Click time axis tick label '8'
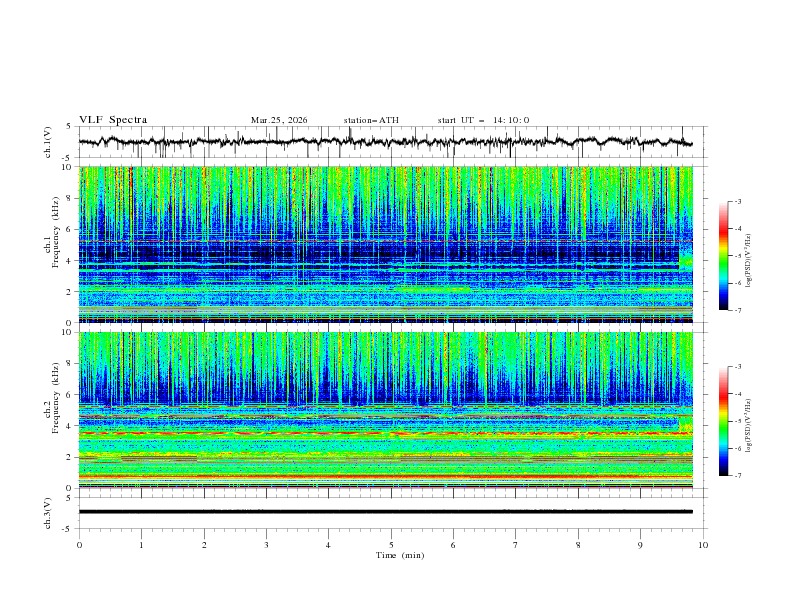Screen dimensions: 792x612 click(578, 545)
